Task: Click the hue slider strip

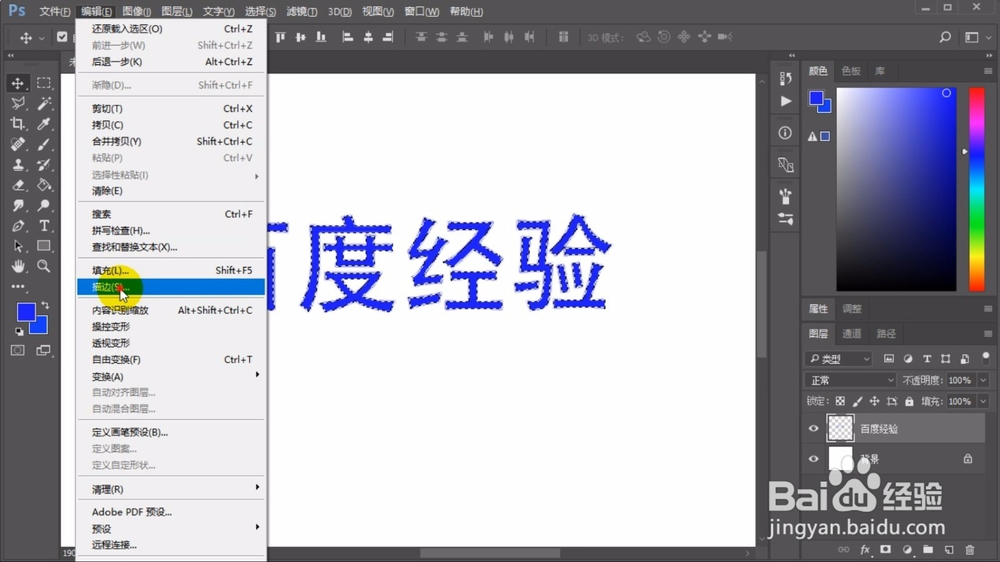Action: 976,189
